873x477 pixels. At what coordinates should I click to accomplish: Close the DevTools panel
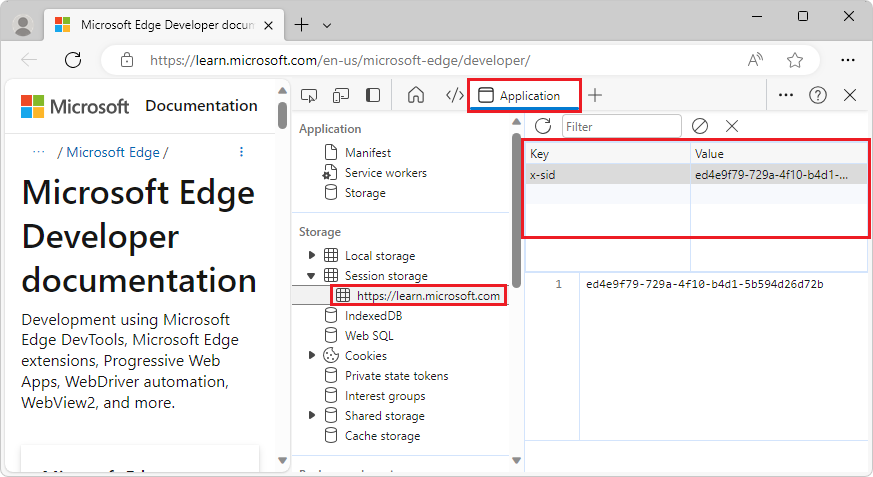pyautogui.click(x=850, y=95)
